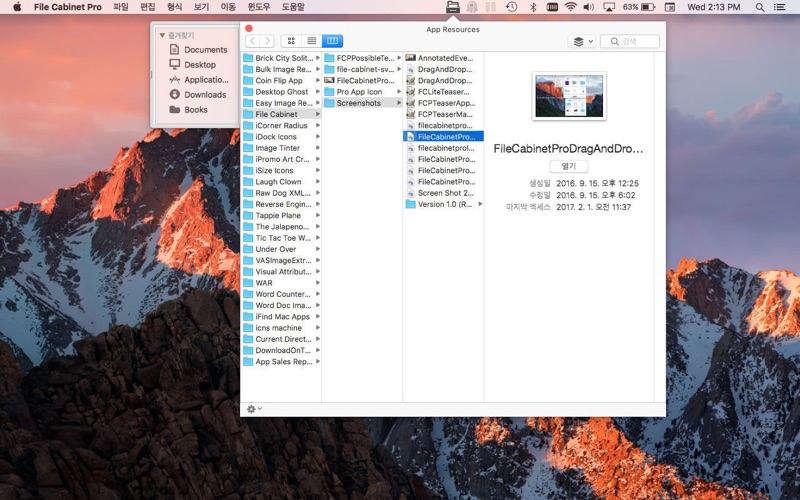Image resolution: width=800 pixels, height=500 pixels.
Task: Select the Under Over folder
Action: click(281, 249)
